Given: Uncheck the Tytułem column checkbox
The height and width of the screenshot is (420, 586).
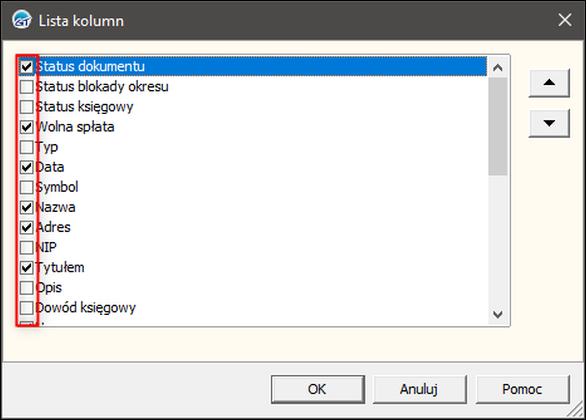Looking at the screenshot, I should [x=27, y=268].
